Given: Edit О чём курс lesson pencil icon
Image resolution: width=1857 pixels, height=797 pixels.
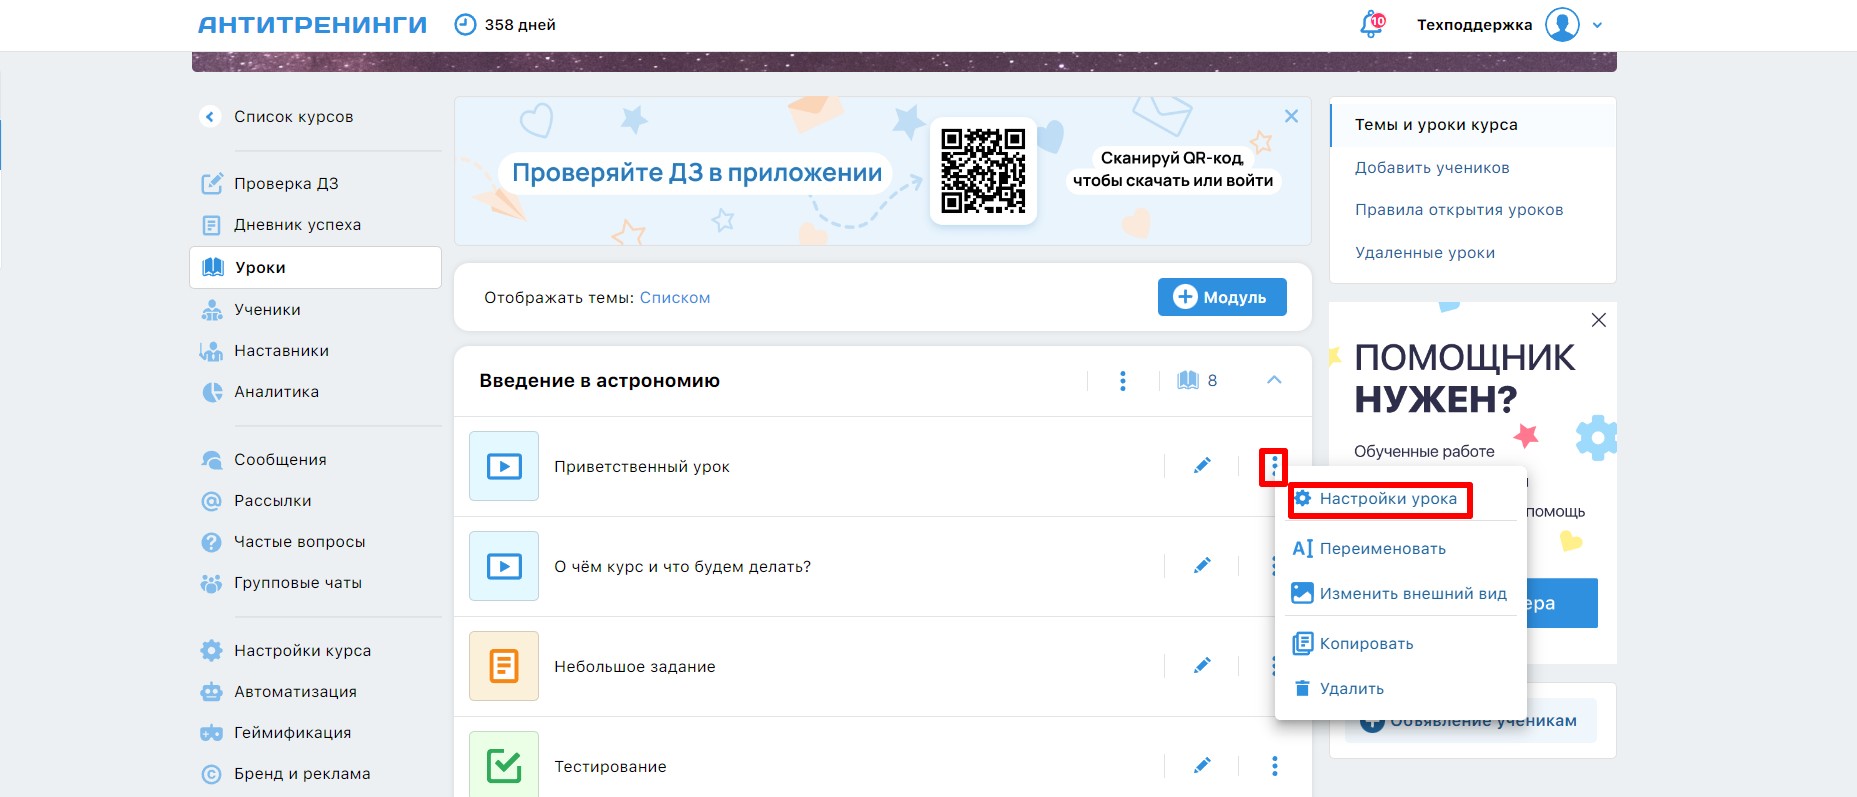Looking at the screenshot, I should 1202,565.
